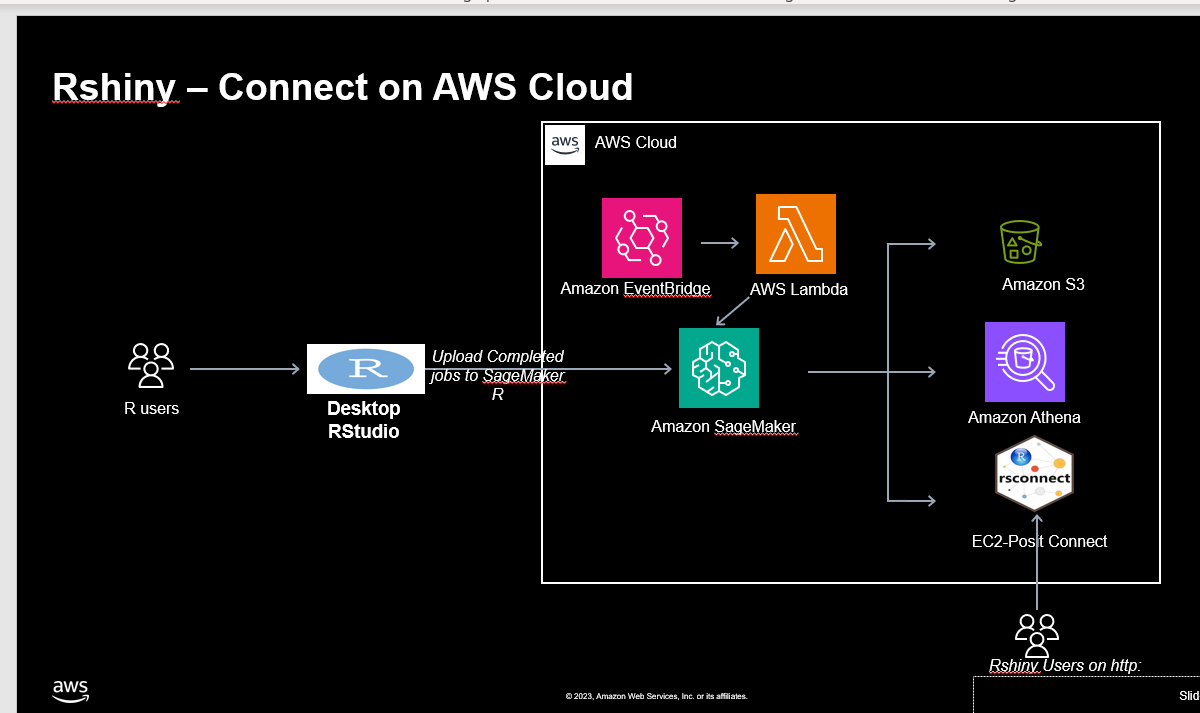Click the Amazon SageMaker label
The width and height of the screenshot is (1200, 713).
(x=724, y=427)
